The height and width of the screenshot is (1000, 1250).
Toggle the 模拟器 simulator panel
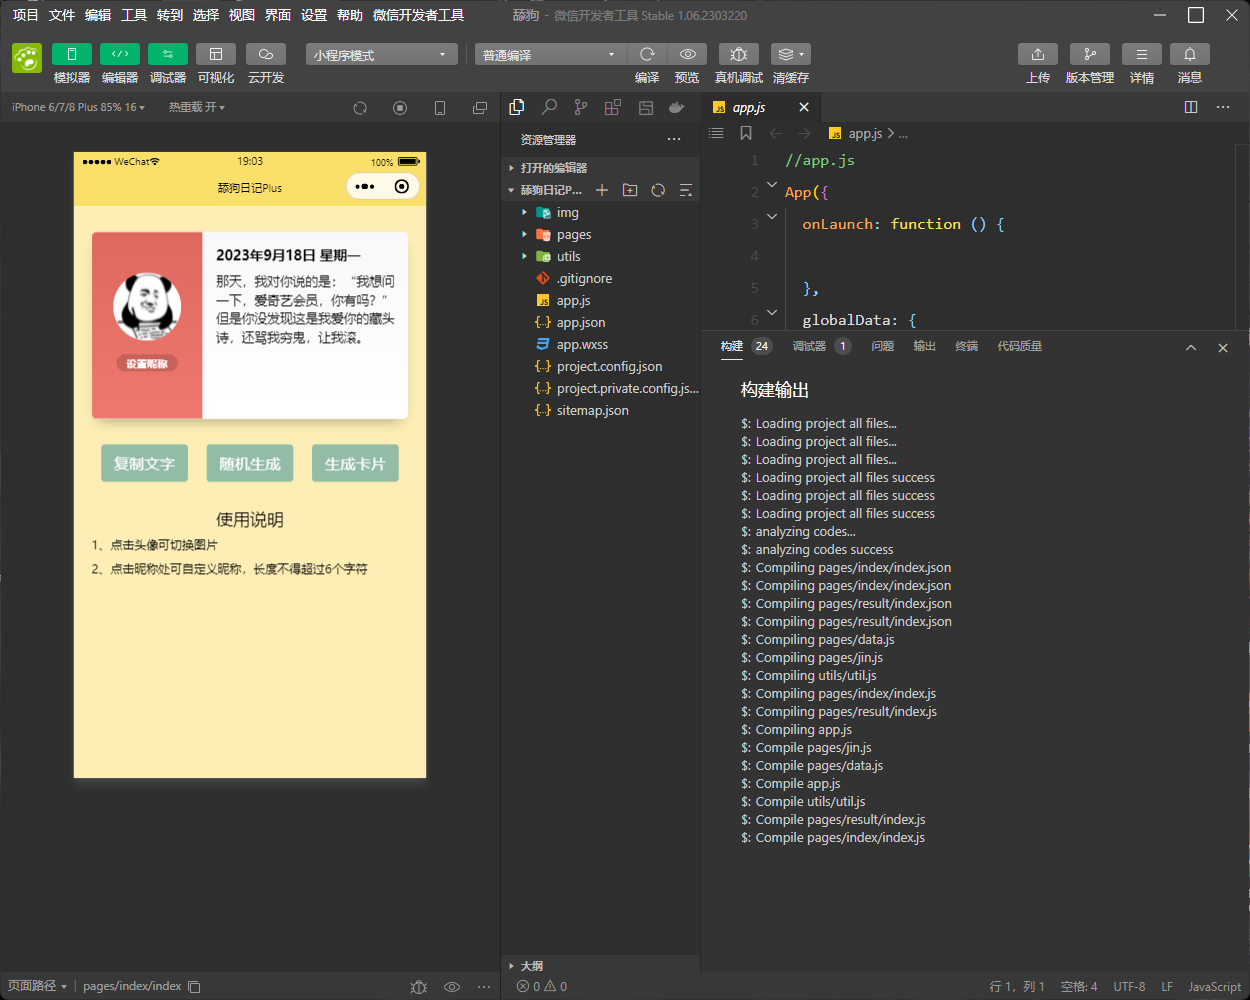(x=72, y=54)
